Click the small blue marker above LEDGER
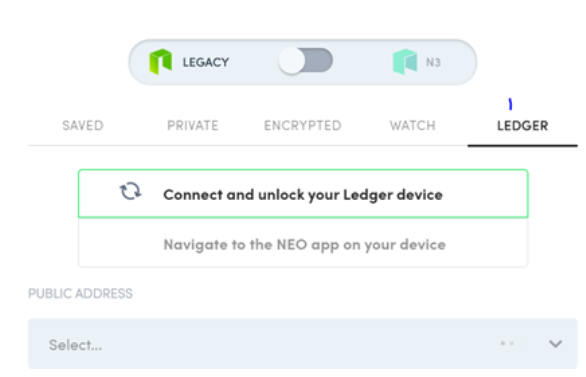This screenshot has height=377, width=586. tap(510, 104)
